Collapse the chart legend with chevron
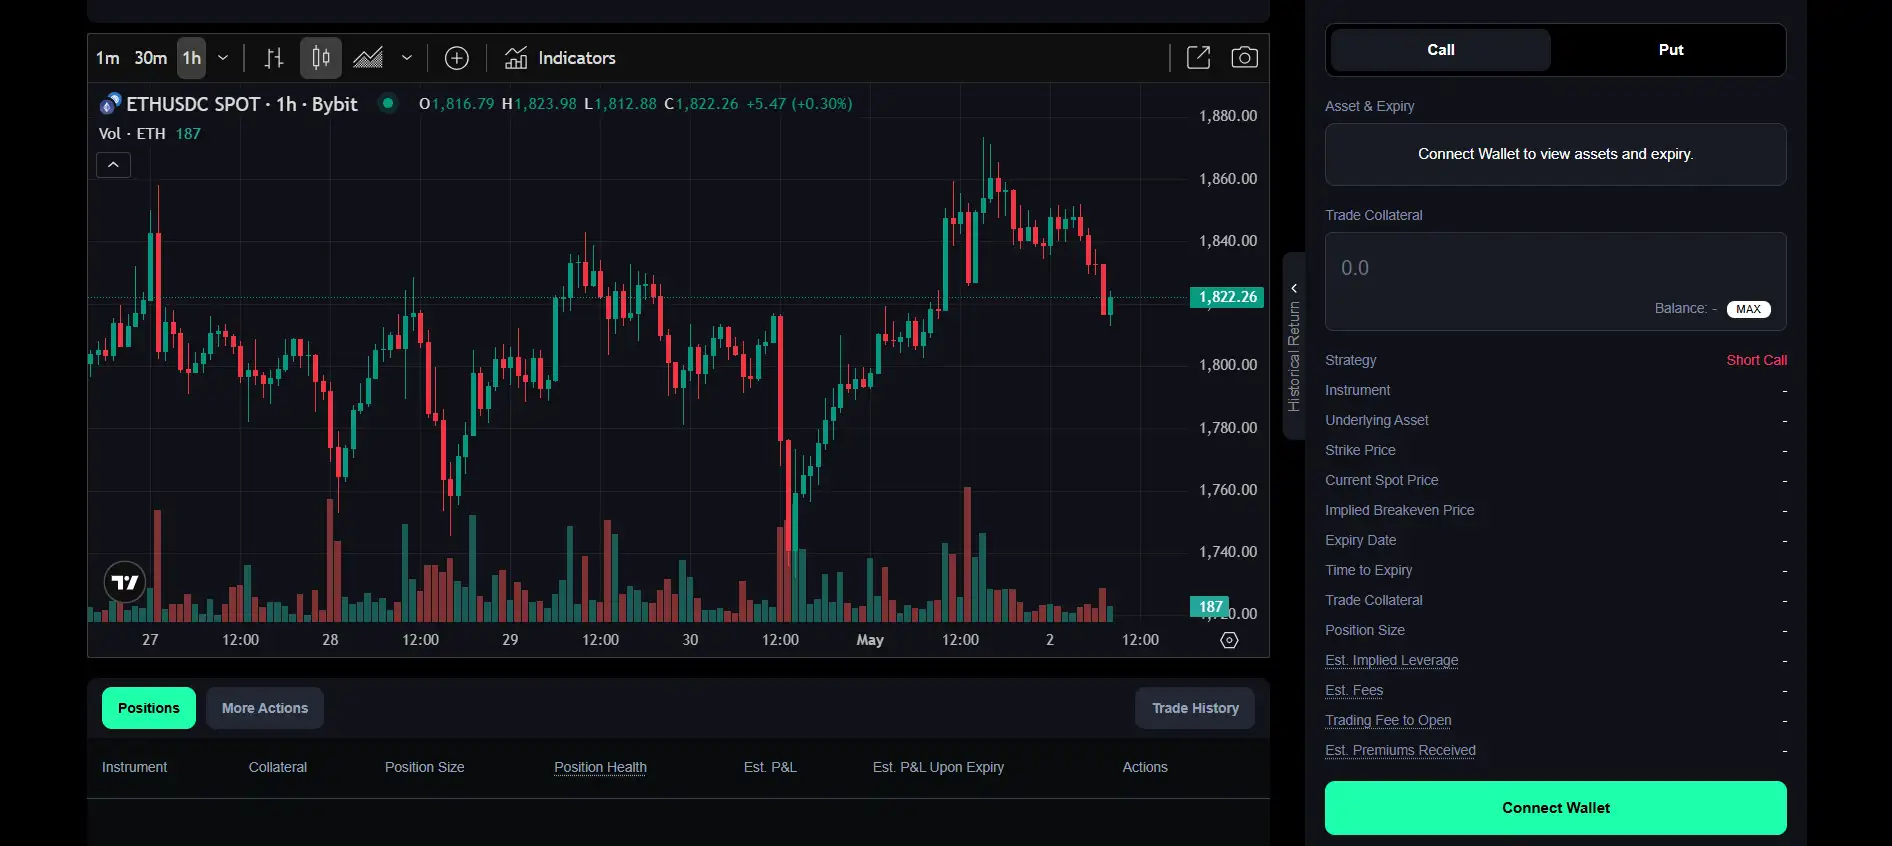The height and width of the screenshot is (846, 1892). click(113, 165)
